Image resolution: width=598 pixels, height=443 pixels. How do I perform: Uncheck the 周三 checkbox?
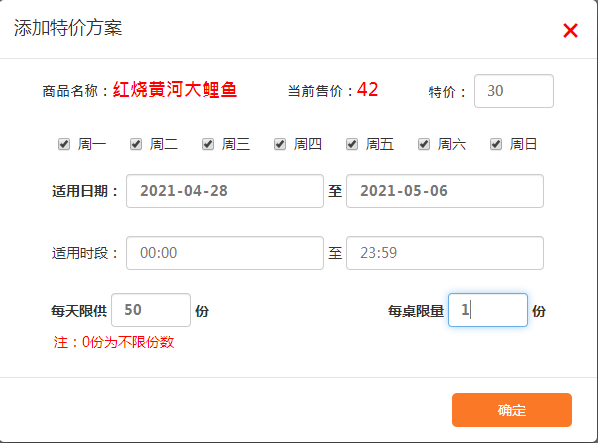pos(208,144)
